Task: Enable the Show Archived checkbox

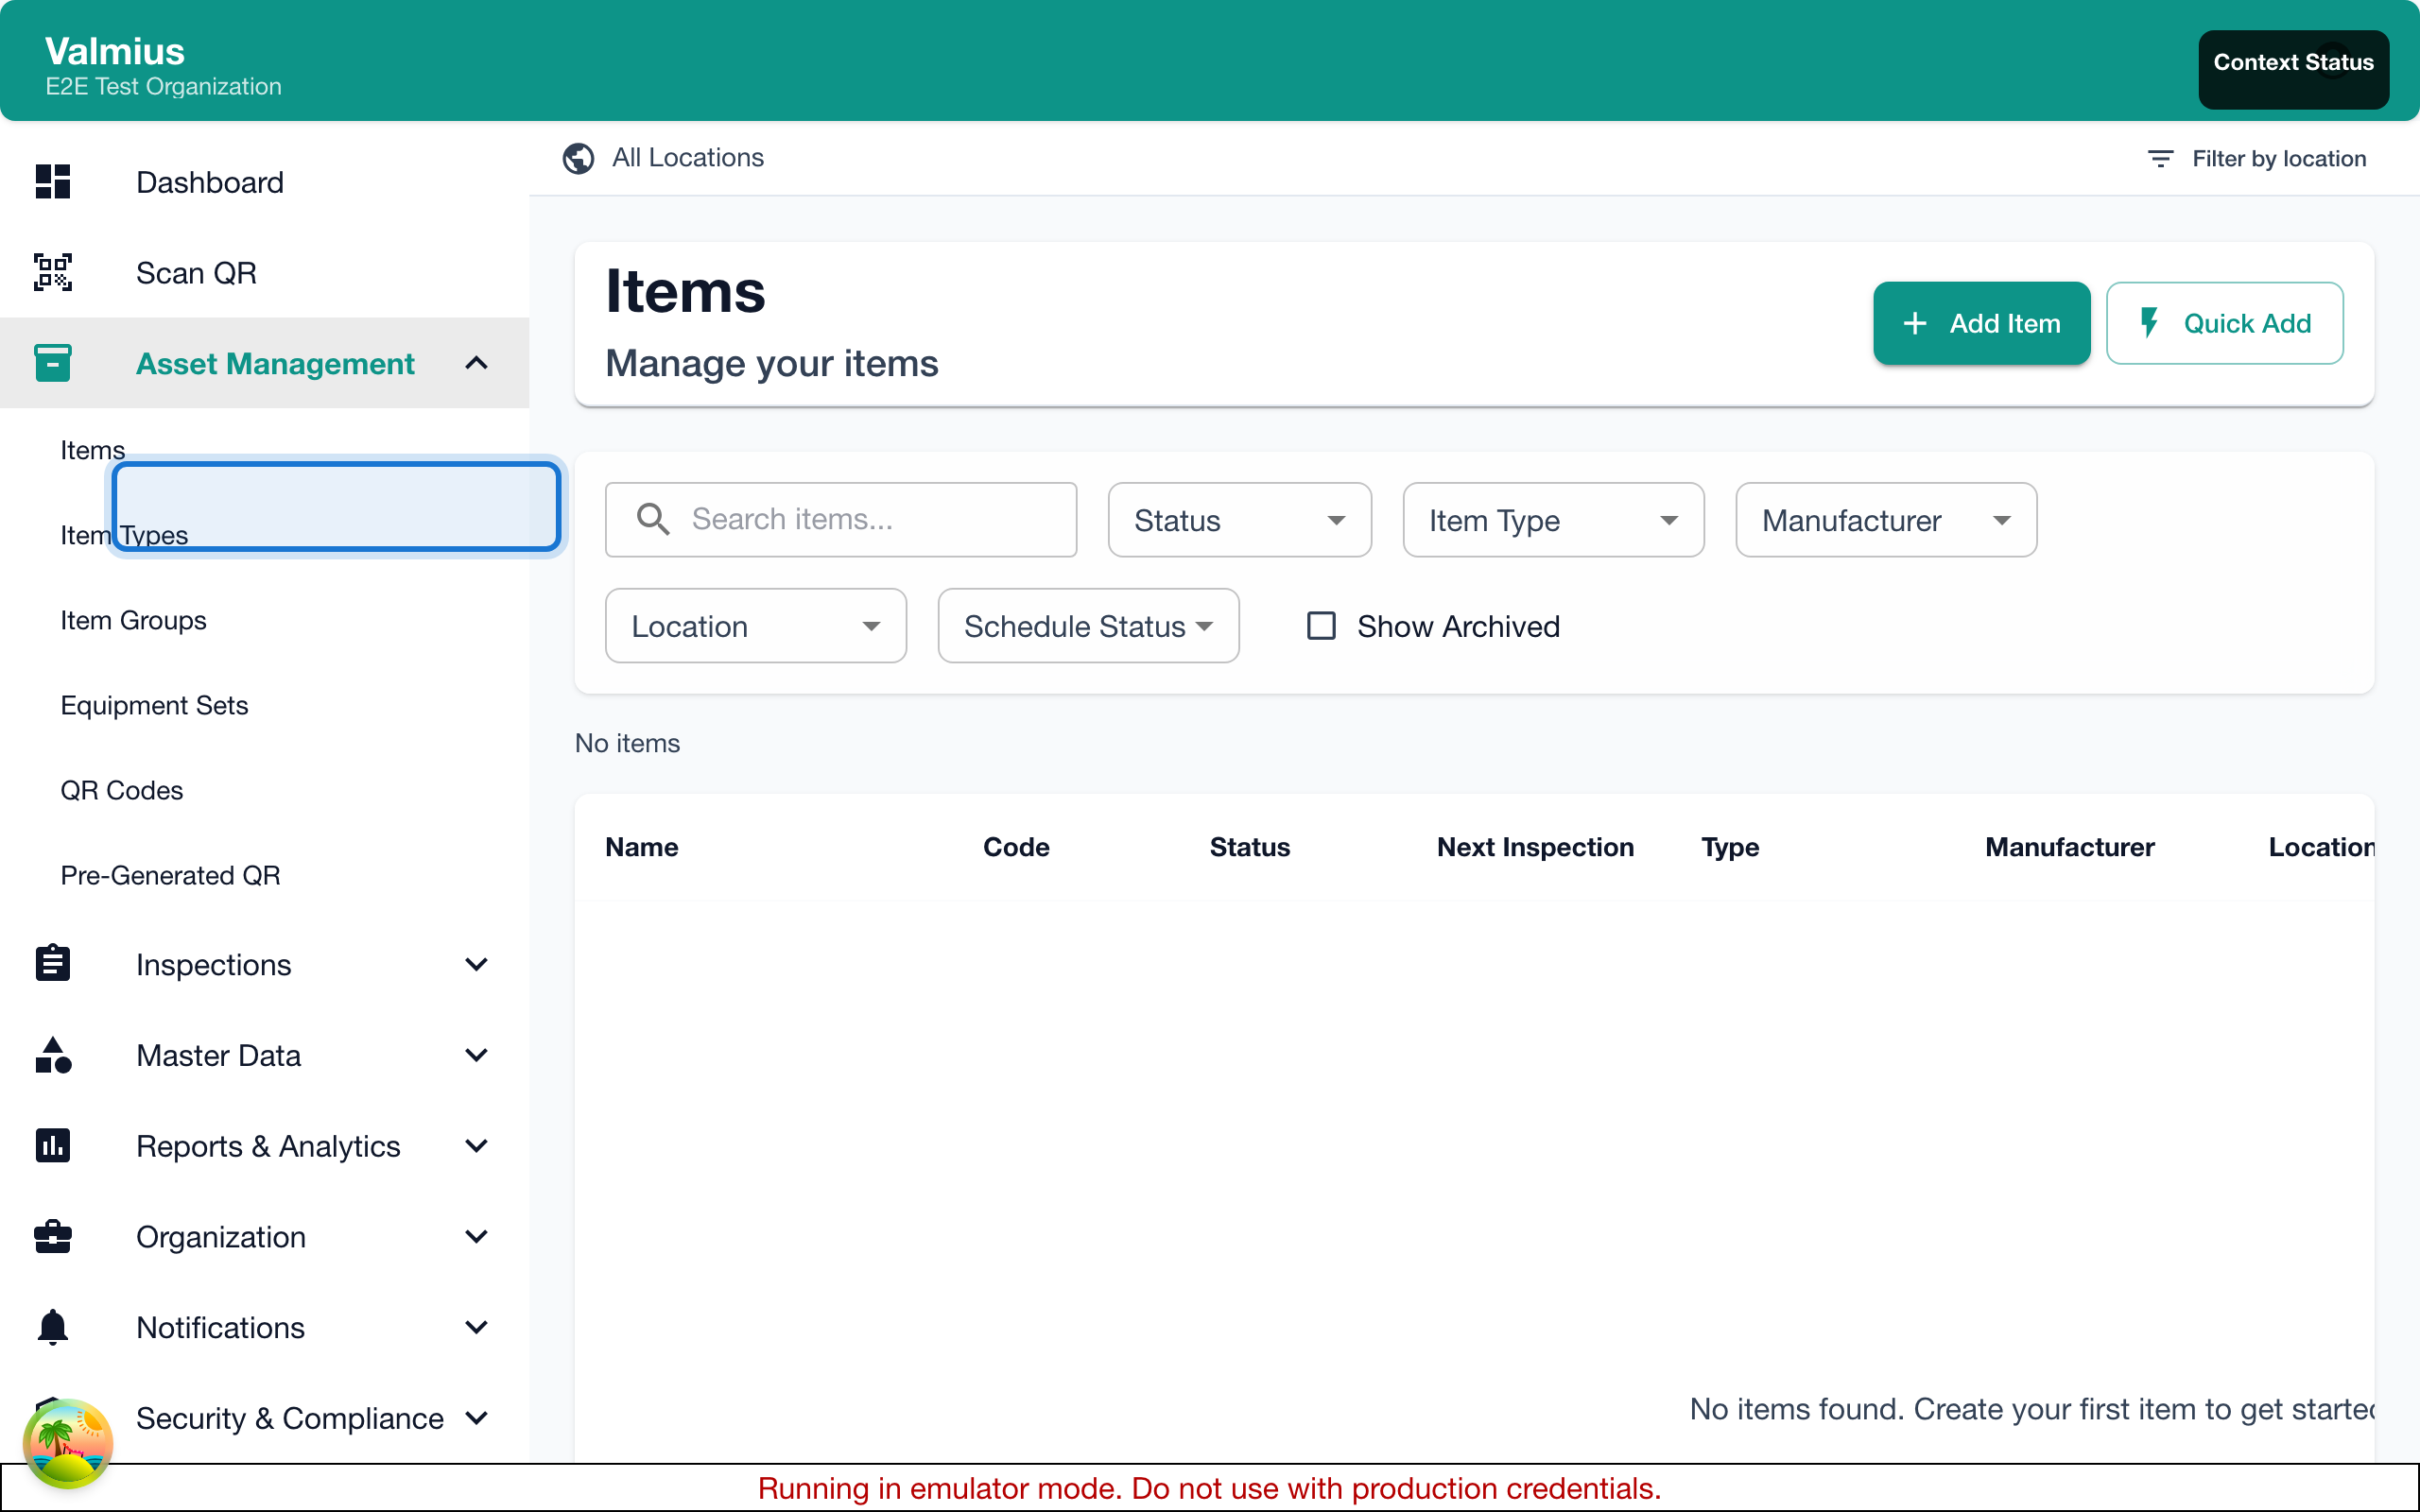Action: click(1320, 625)
